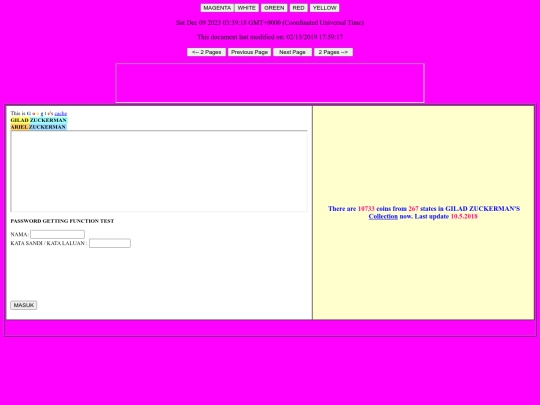Open the Google cache link
540x405 pixels.
click(61, 113)
